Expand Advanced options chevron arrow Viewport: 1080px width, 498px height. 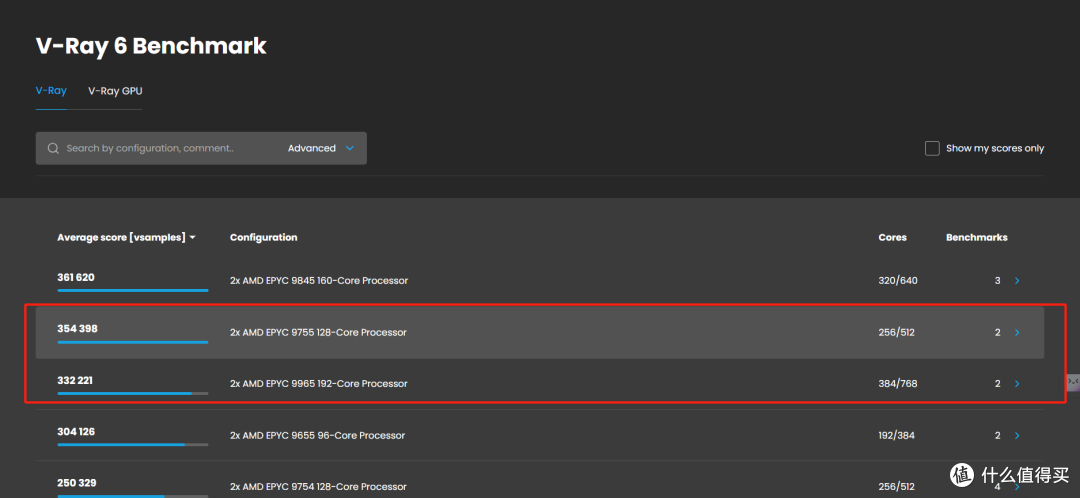point(349,148)
